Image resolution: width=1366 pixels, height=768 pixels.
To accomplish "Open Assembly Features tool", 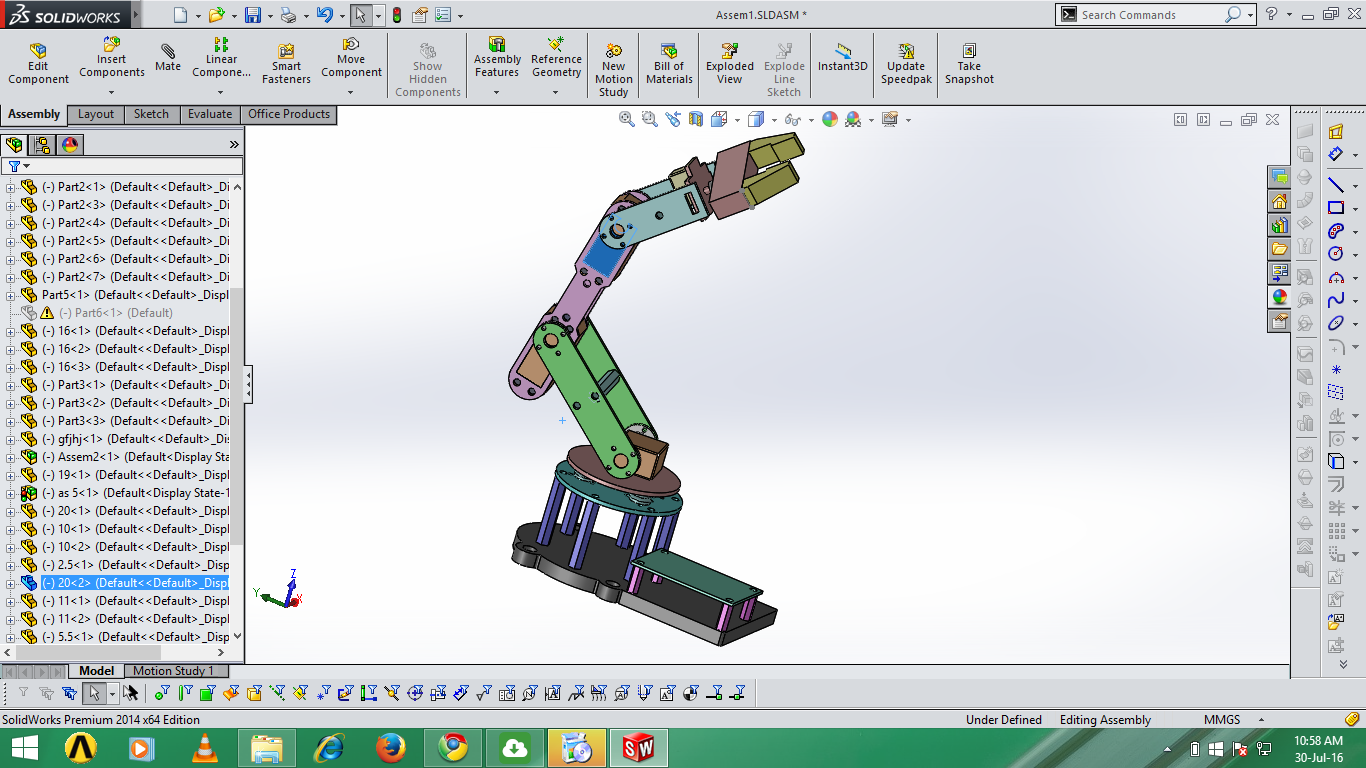I will pos(497,58).
